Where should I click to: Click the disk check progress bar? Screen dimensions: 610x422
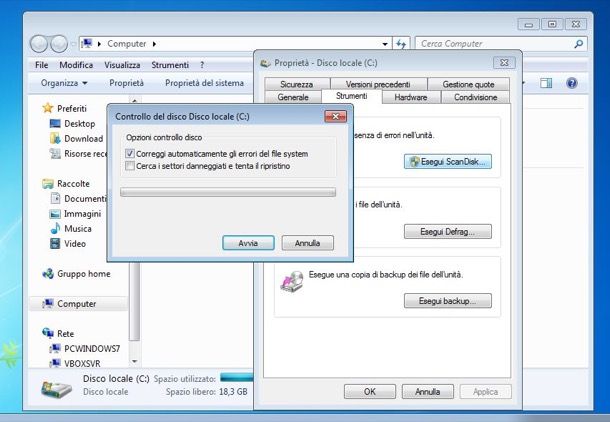point(228,192)
